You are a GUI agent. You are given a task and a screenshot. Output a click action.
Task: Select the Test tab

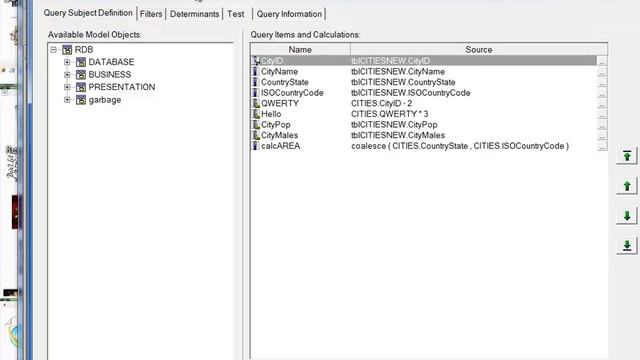(236, 14)
